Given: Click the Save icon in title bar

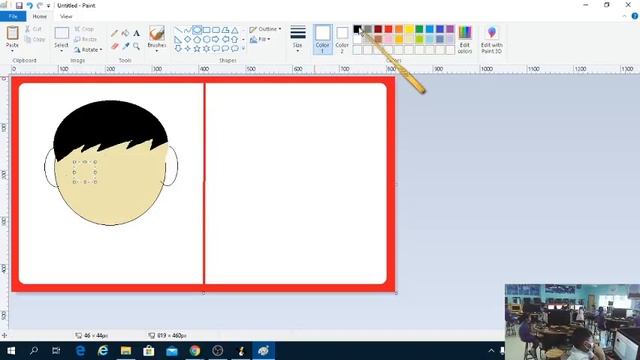Looking at the screenshot, I should point(19,6).
